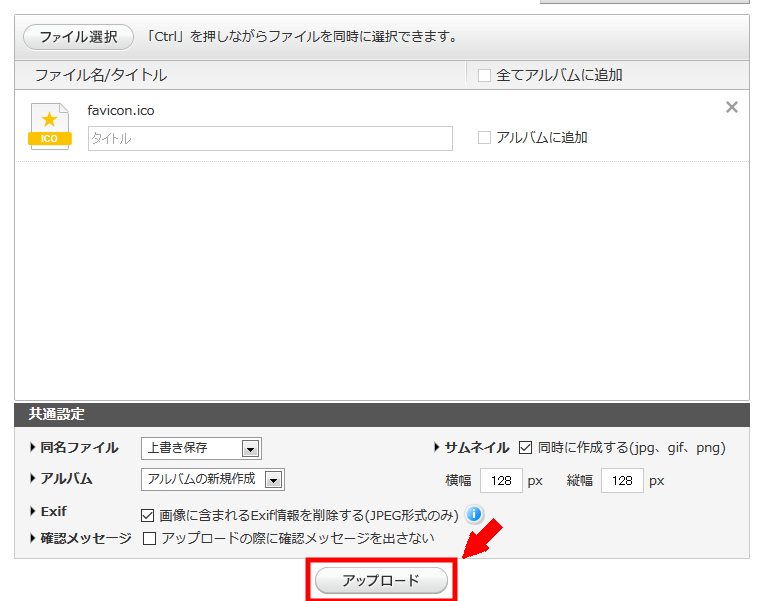Screen dimensions: 769x601
Task: Click the favicon.ico file name
Action: click(x=121, y=110)
